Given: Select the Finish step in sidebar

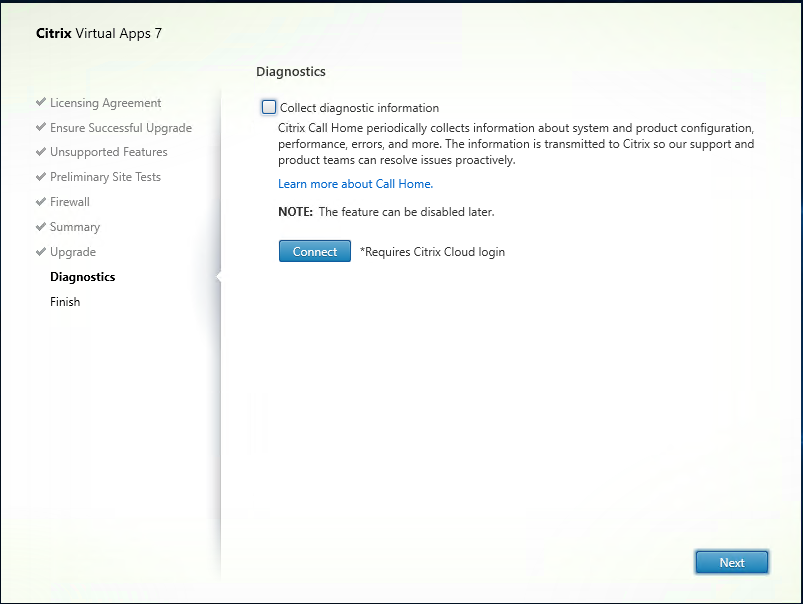Looking at the screenshot, I should click(x=65, y=302).
